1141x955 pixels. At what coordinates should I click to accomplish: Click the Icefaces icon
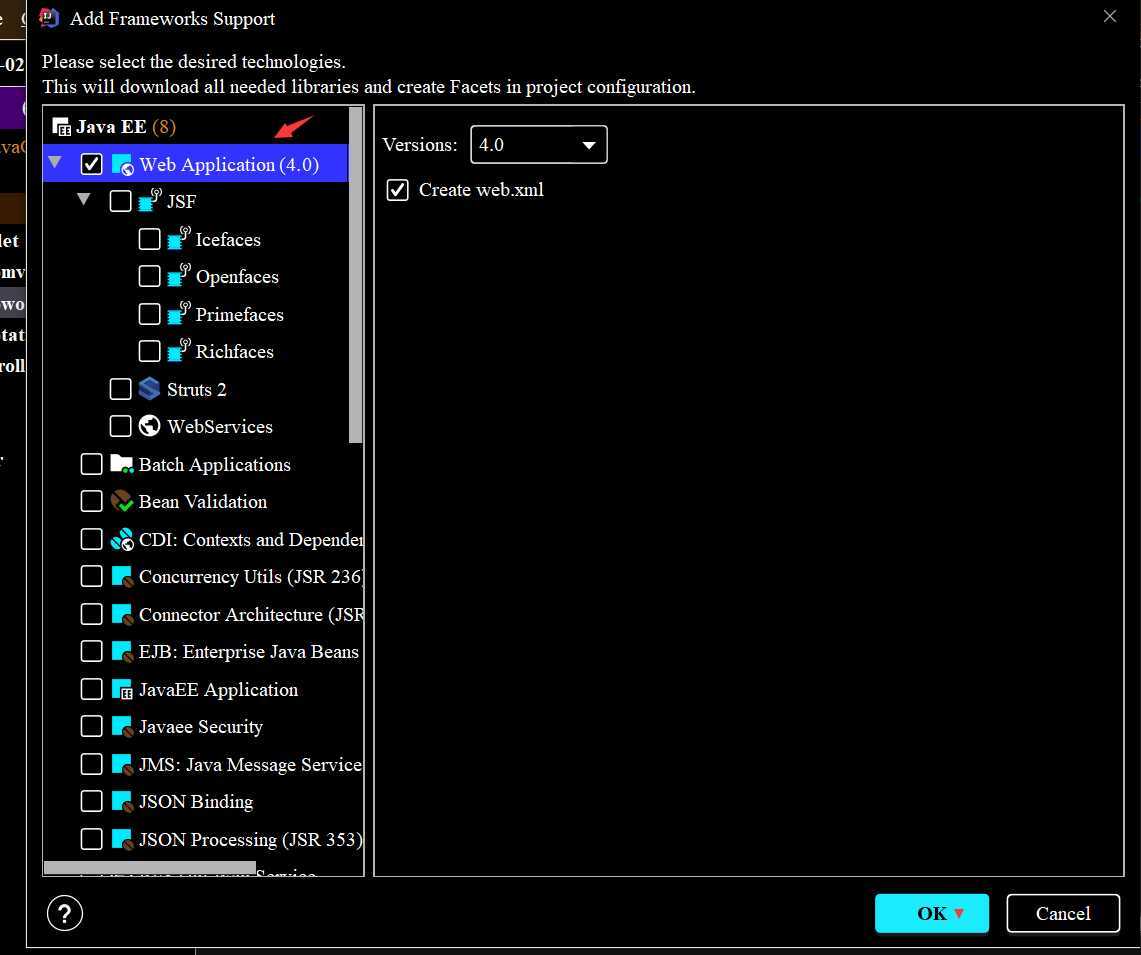[x=178, y=238]
